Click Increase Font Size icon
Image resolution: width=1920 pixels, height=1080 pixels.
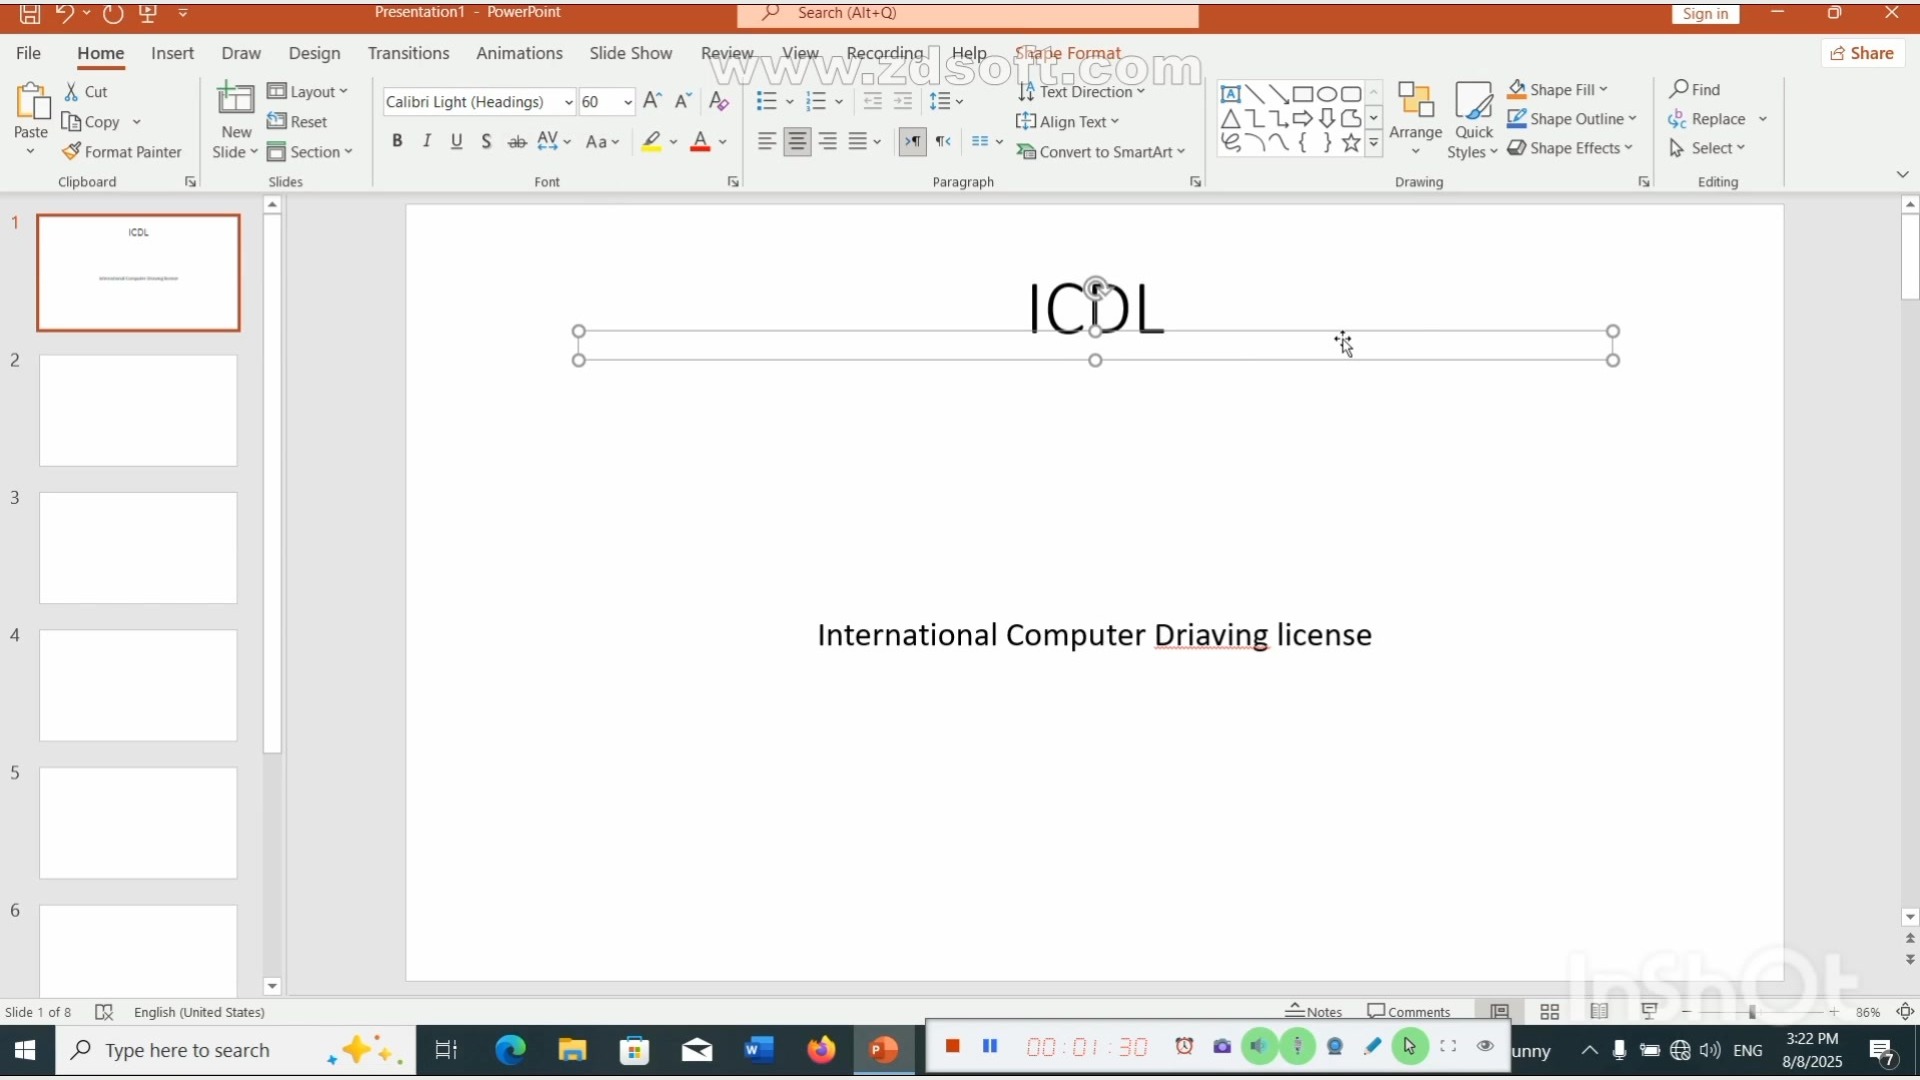tap(652, 101)
